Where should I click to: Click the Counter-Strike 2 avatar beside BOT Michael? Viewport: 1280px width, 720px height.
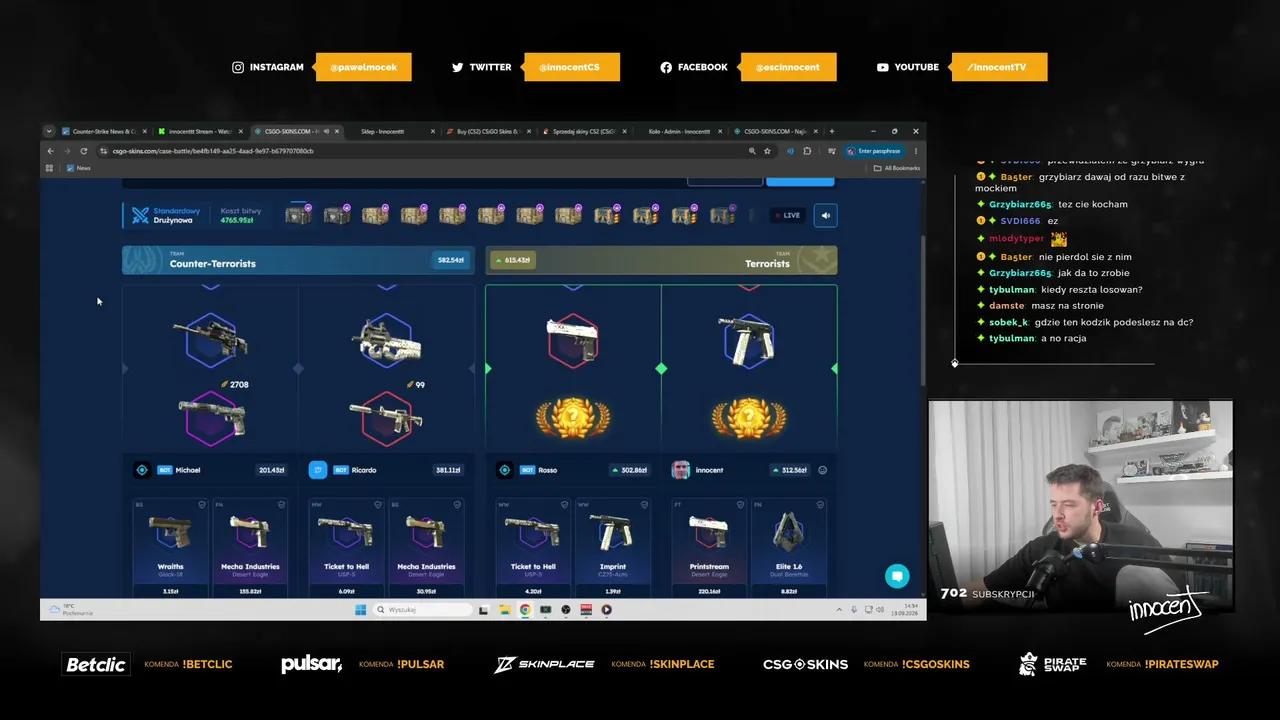pos(142,470)
